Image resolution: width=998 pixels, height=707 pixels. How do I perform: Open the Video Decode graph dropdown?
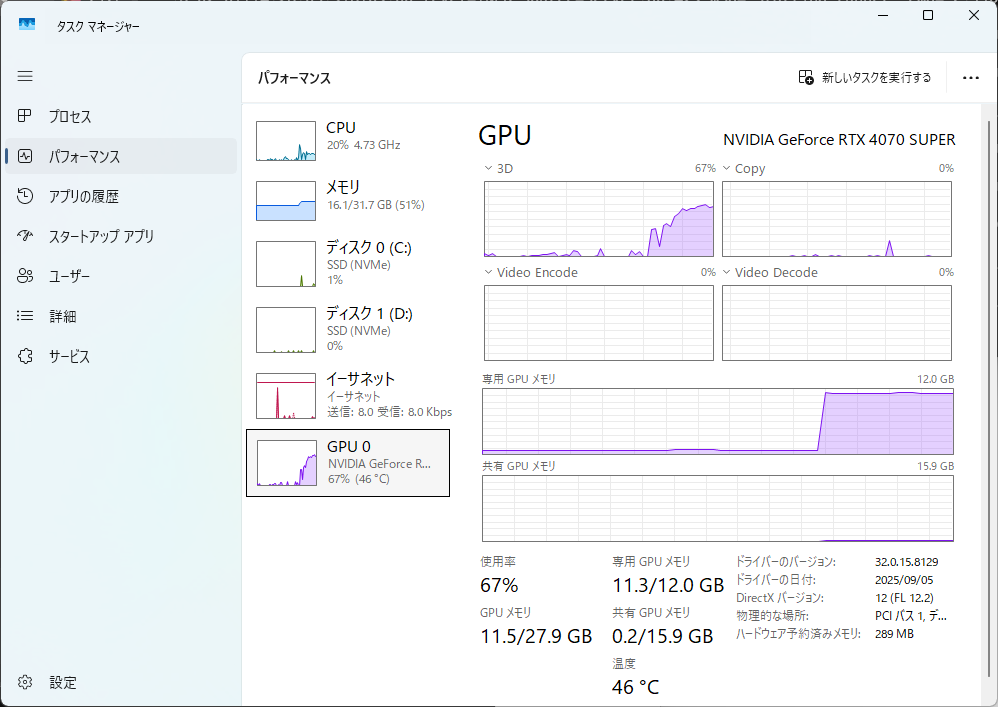click(x=727, y=273)
